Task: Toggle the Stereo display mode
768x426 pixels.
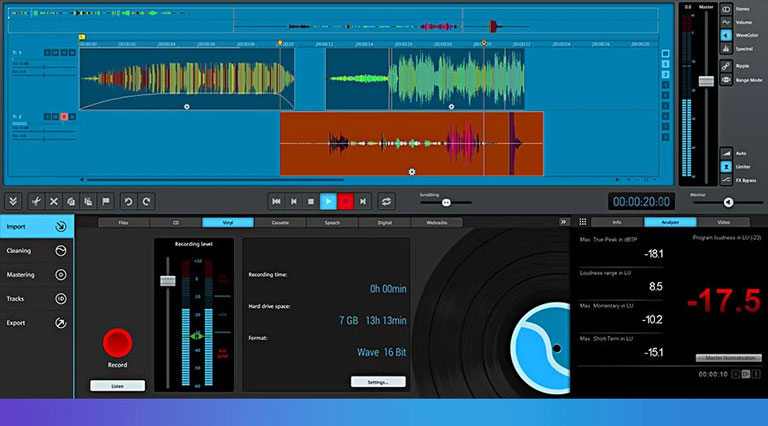Action: [x=726, y=9]
